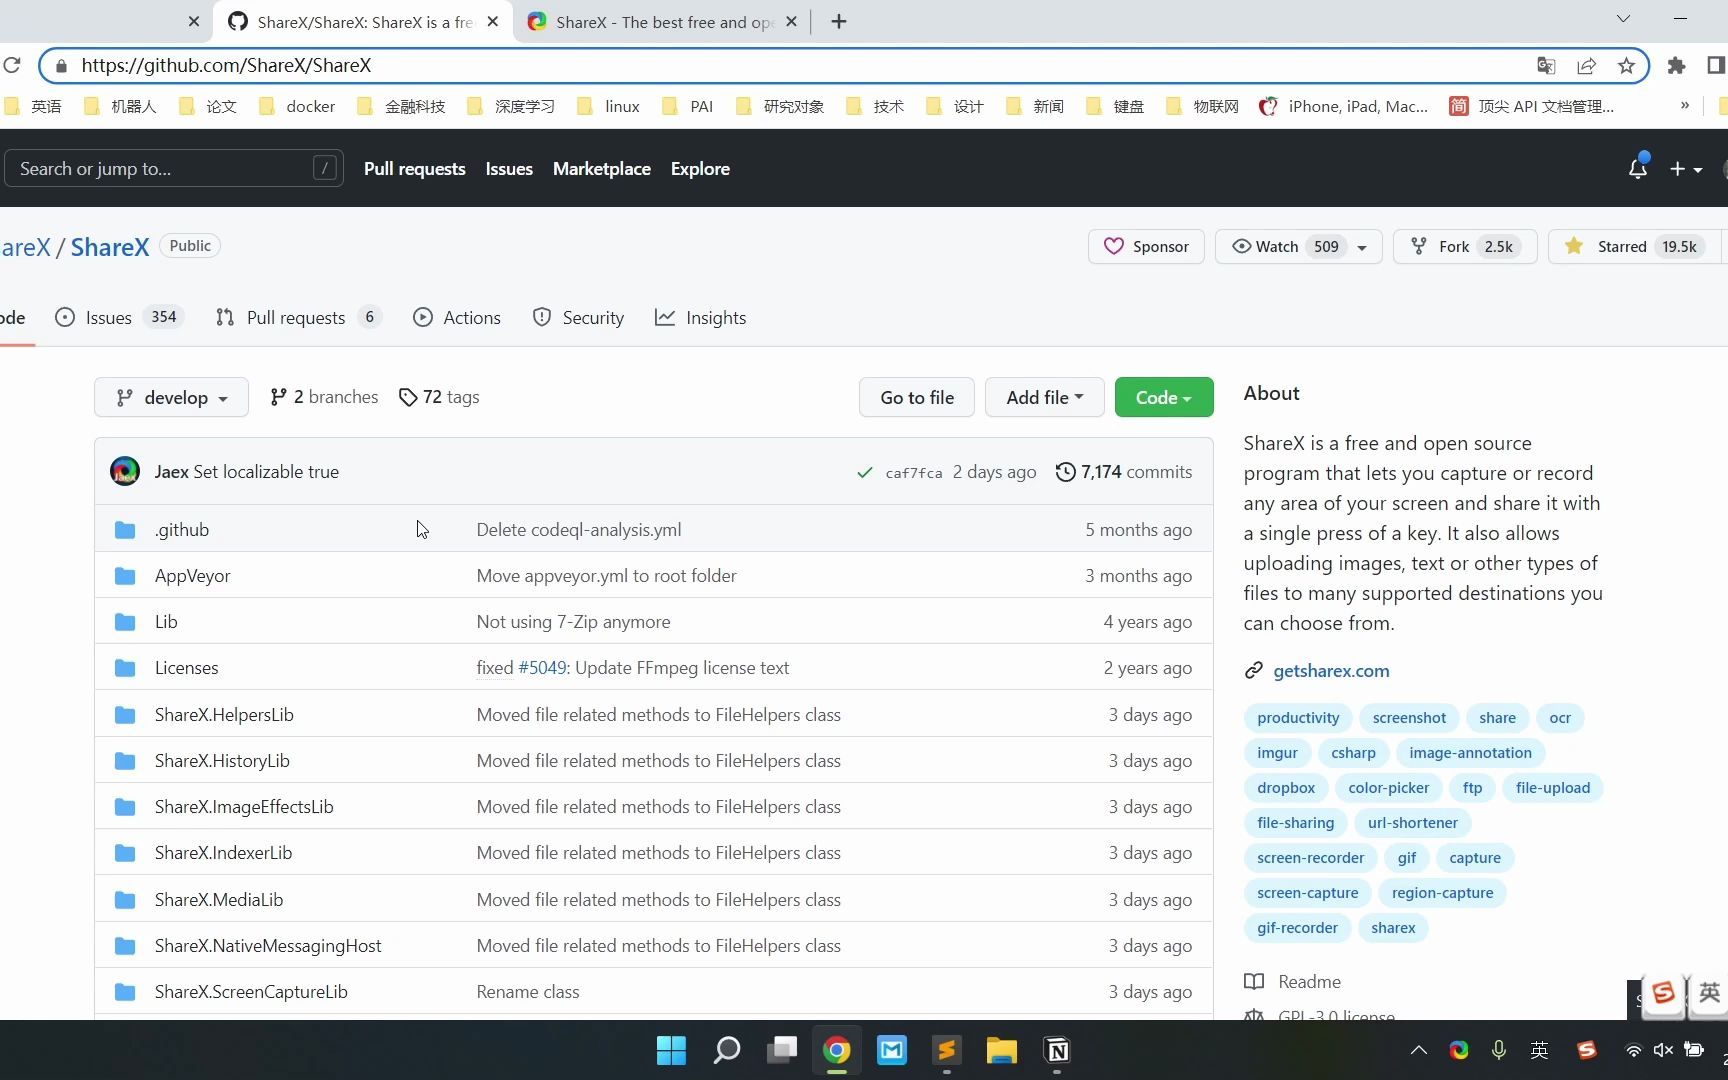Click the Sponsor button
The height and width of the screenshot is (1080, 1728).
coord(1146,246)
